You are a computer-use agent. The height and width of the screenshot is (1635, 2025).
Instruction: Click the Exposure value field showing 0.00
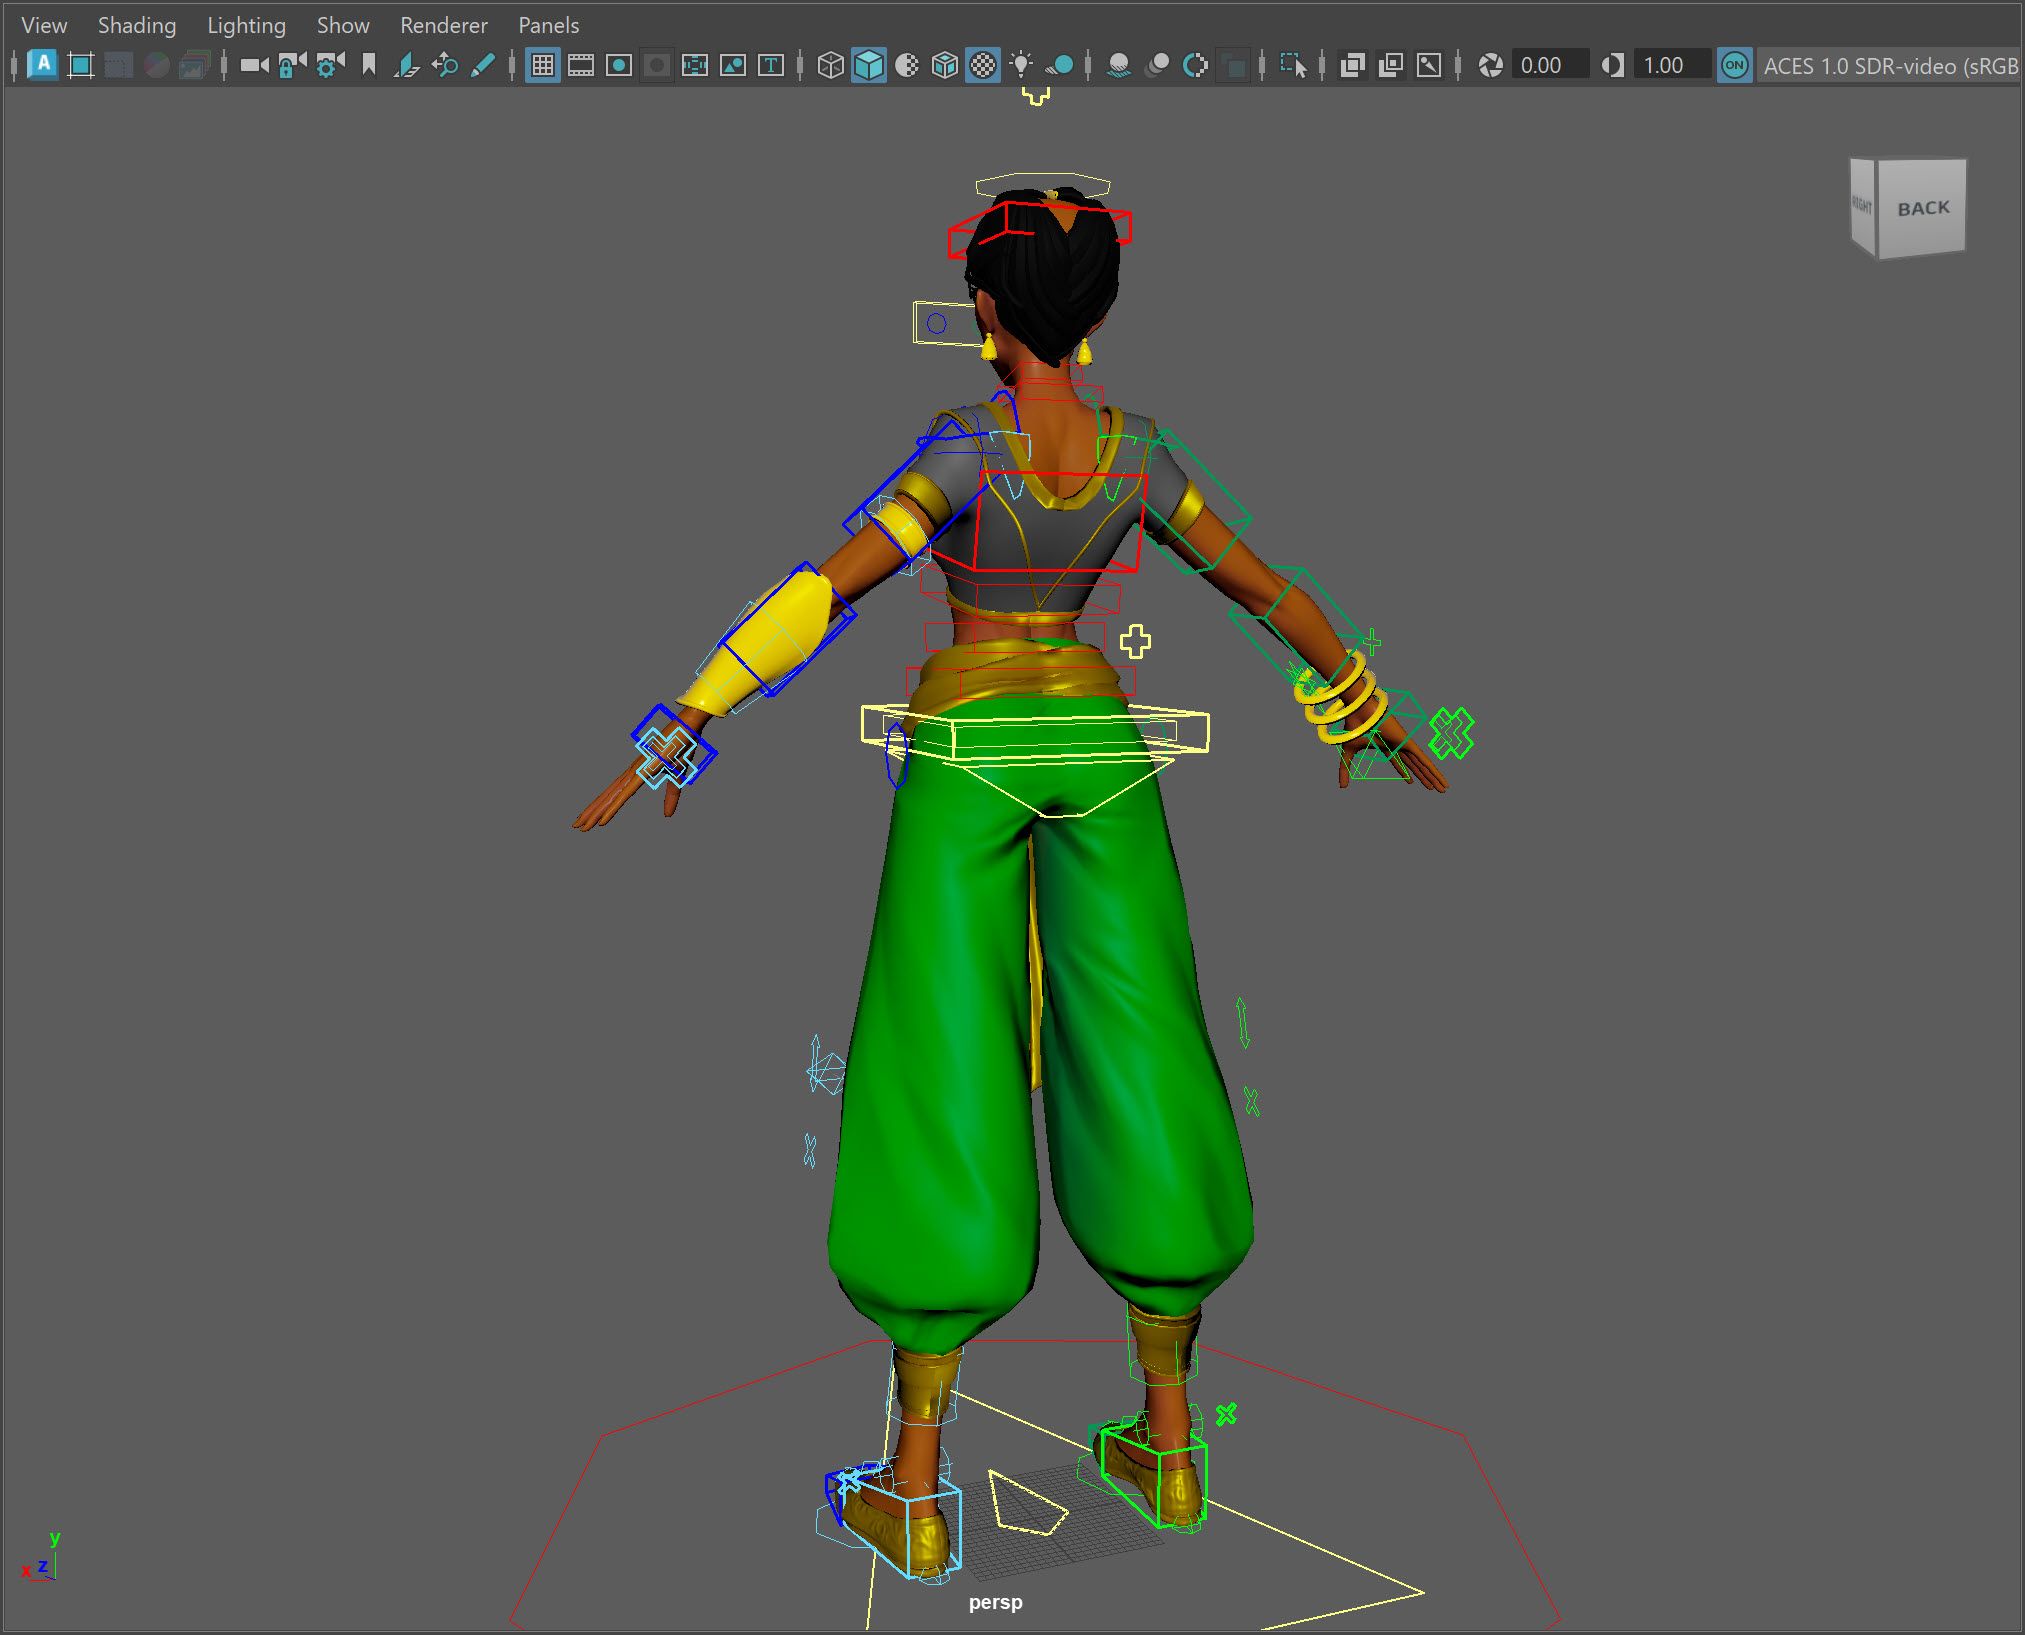(1549, 66)
